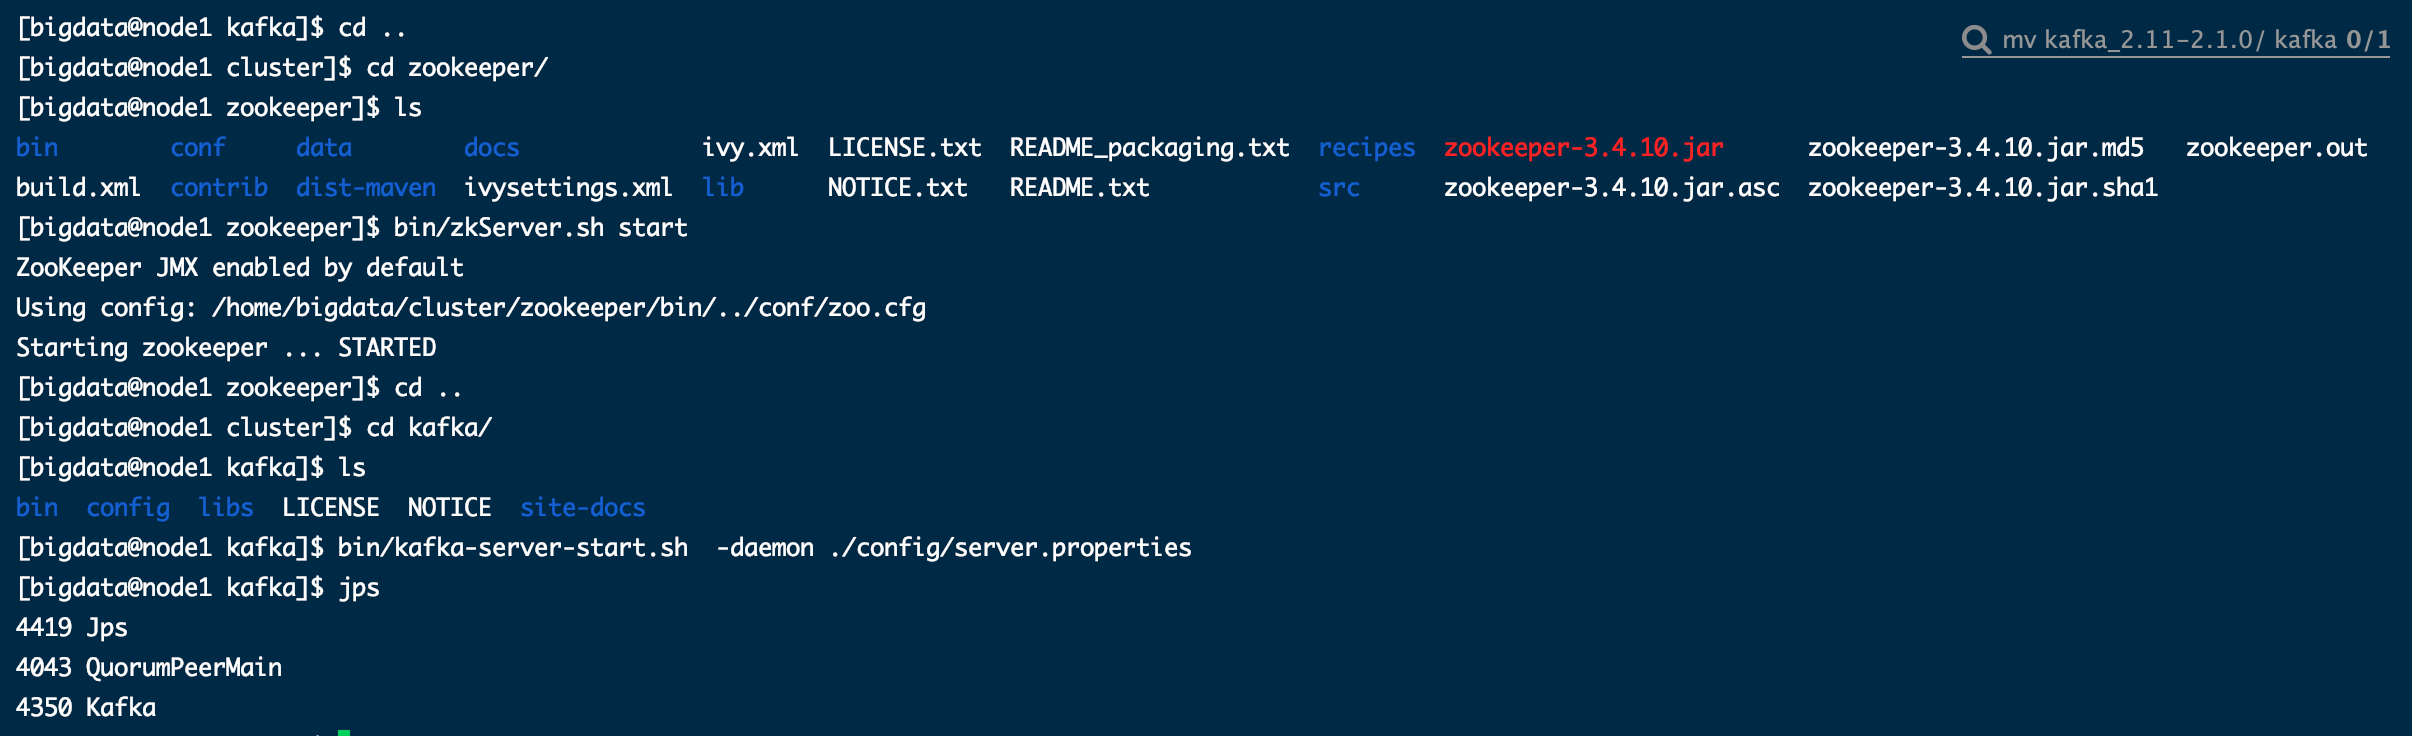Click the dist-maven directory in the listing
The image size is (2412, 736).
click(365, 188)
